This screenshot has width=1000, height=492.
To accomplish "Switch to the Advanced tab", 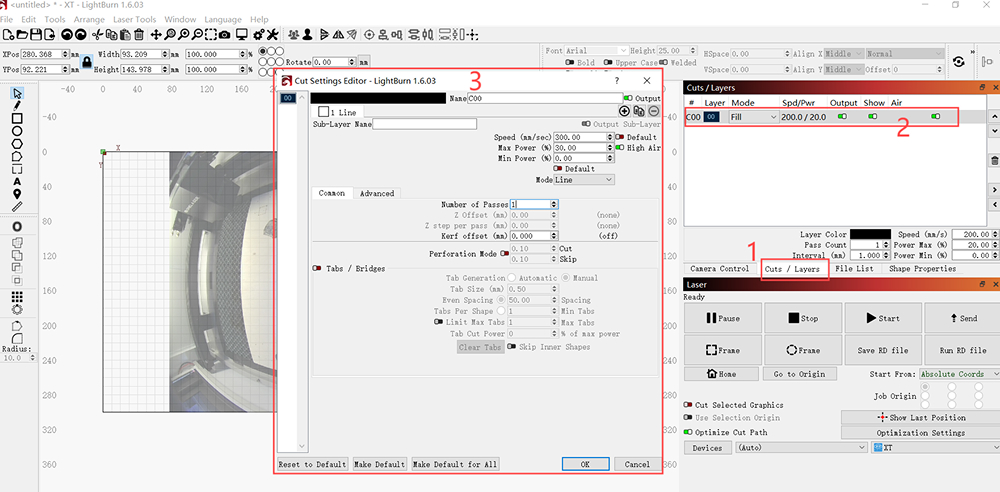I will pyautogui.click(x=377, y=193).
